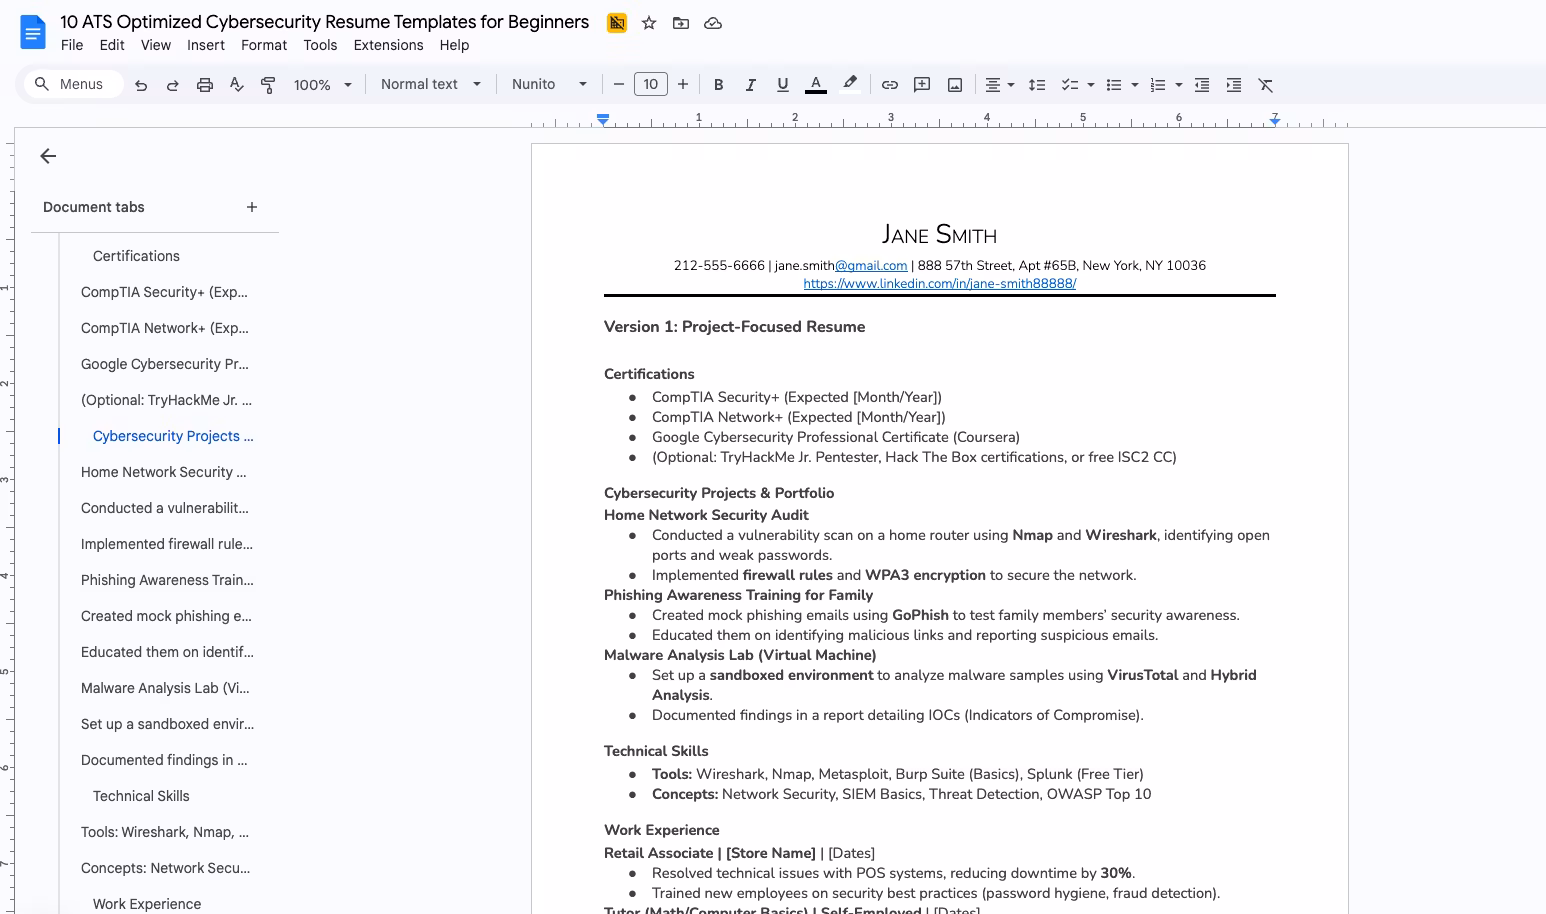Viewport: 1546px width, 914px height.
Task: Open the Nunito font dropdown
Action: coord(548,85)
